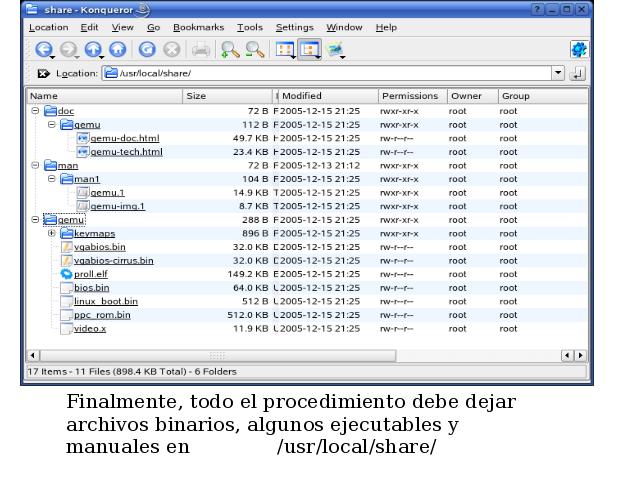Viewport: 640px width, 480px height.
Task: Collapse the top-level qemu folder
Action: (x=35, y=220)
